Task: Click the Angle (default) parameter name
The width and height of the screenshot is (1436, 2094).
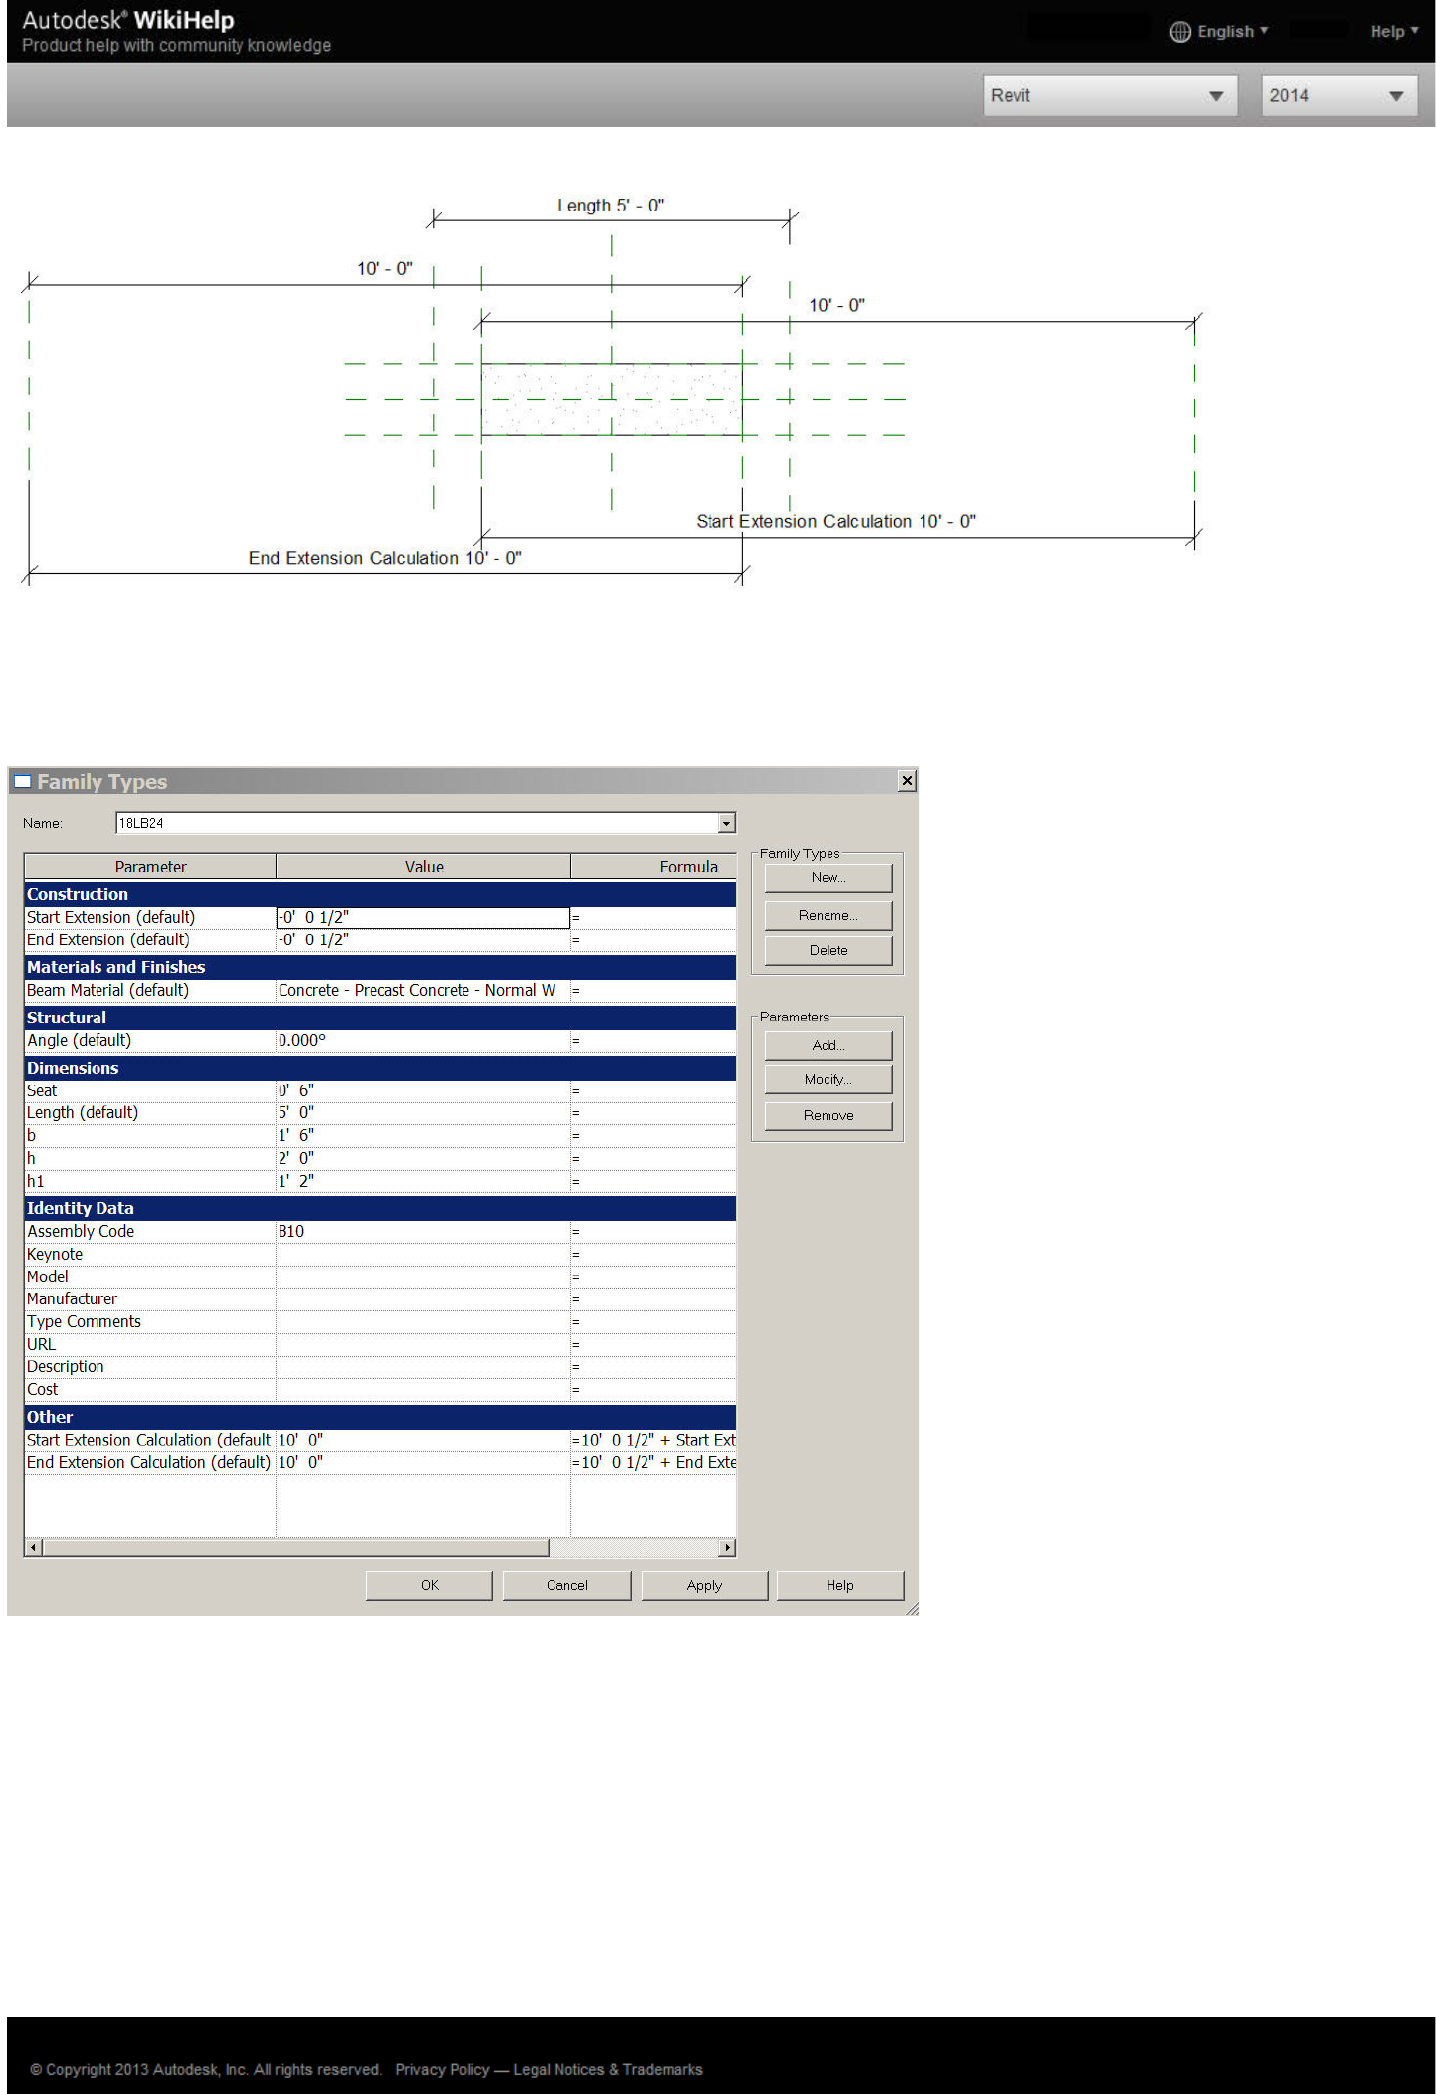Action: click(x=79, y=1041)
